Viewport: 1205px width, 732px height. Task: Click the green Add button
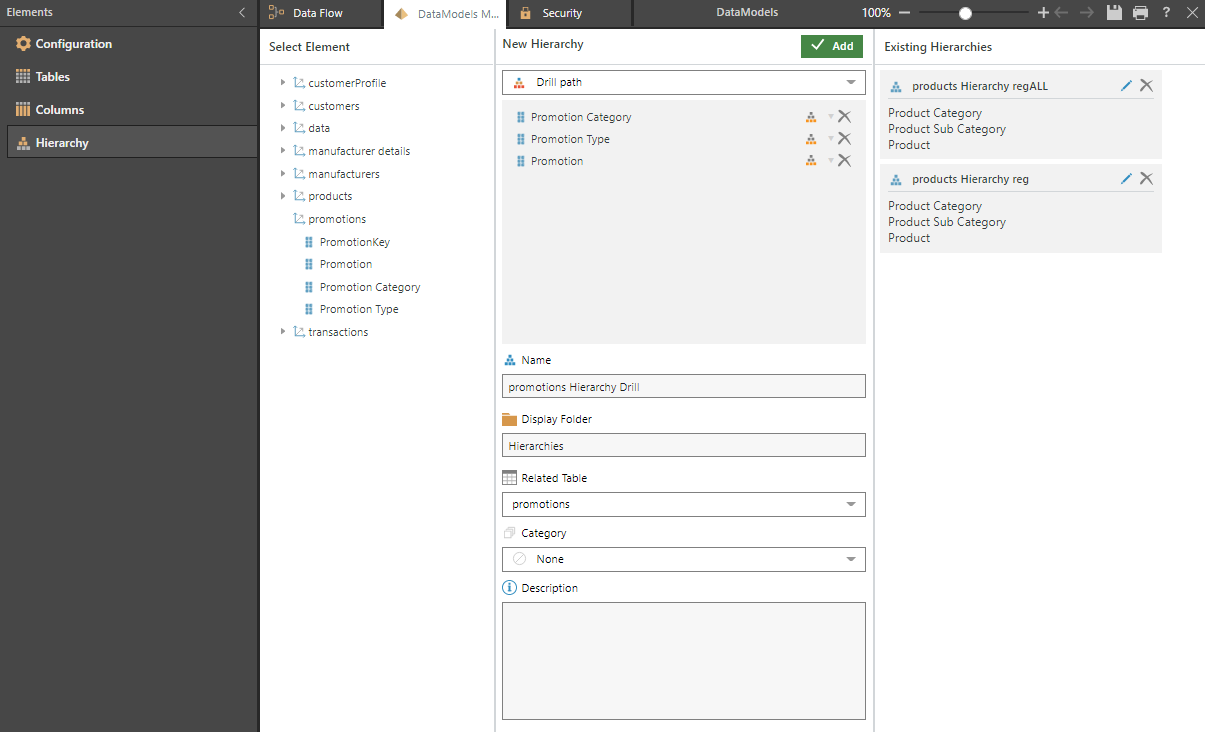[x=831, y=46]
